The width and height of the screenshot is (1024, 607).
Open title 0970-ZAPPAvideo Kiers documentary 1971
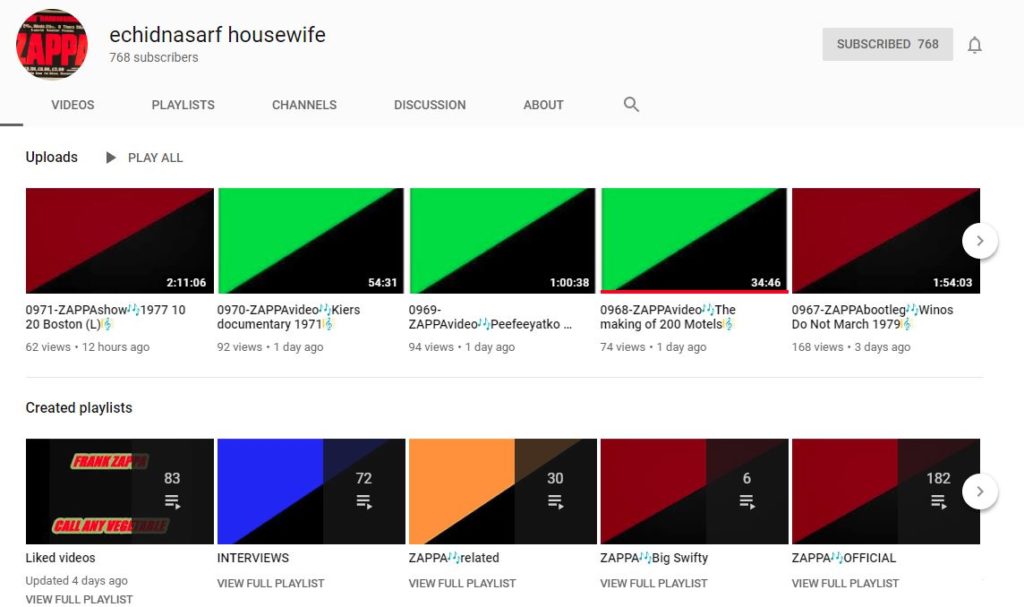click(x=289, y=317)
